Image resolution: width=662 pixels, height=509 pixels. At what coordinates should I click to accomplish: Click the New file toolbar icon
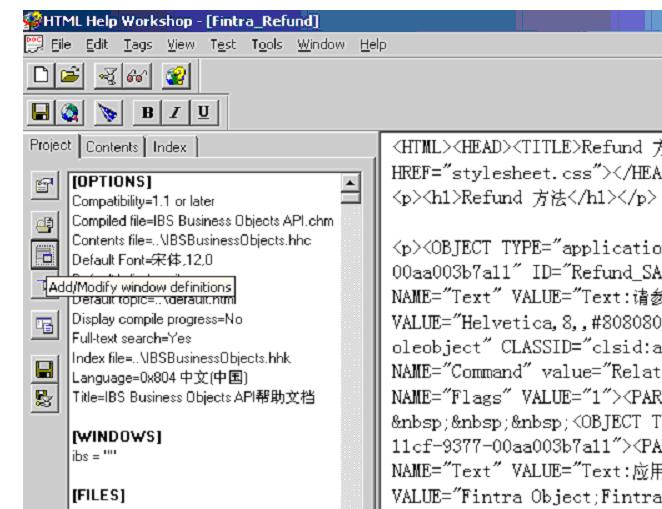(x=41, y=76)
